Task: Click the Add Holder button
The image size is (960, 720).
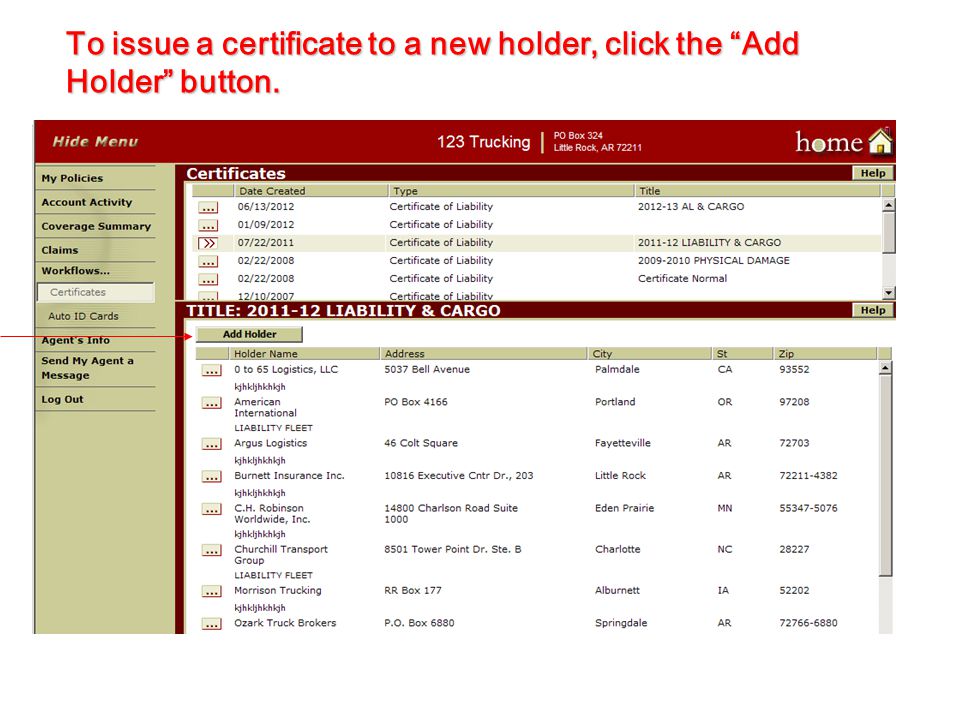Action: click(x=249, y=334)
